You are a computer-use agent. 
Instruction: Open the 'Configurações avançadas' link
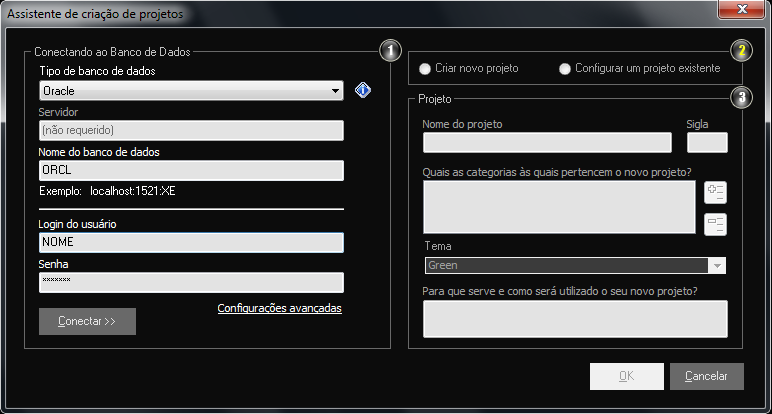[279, 308]
